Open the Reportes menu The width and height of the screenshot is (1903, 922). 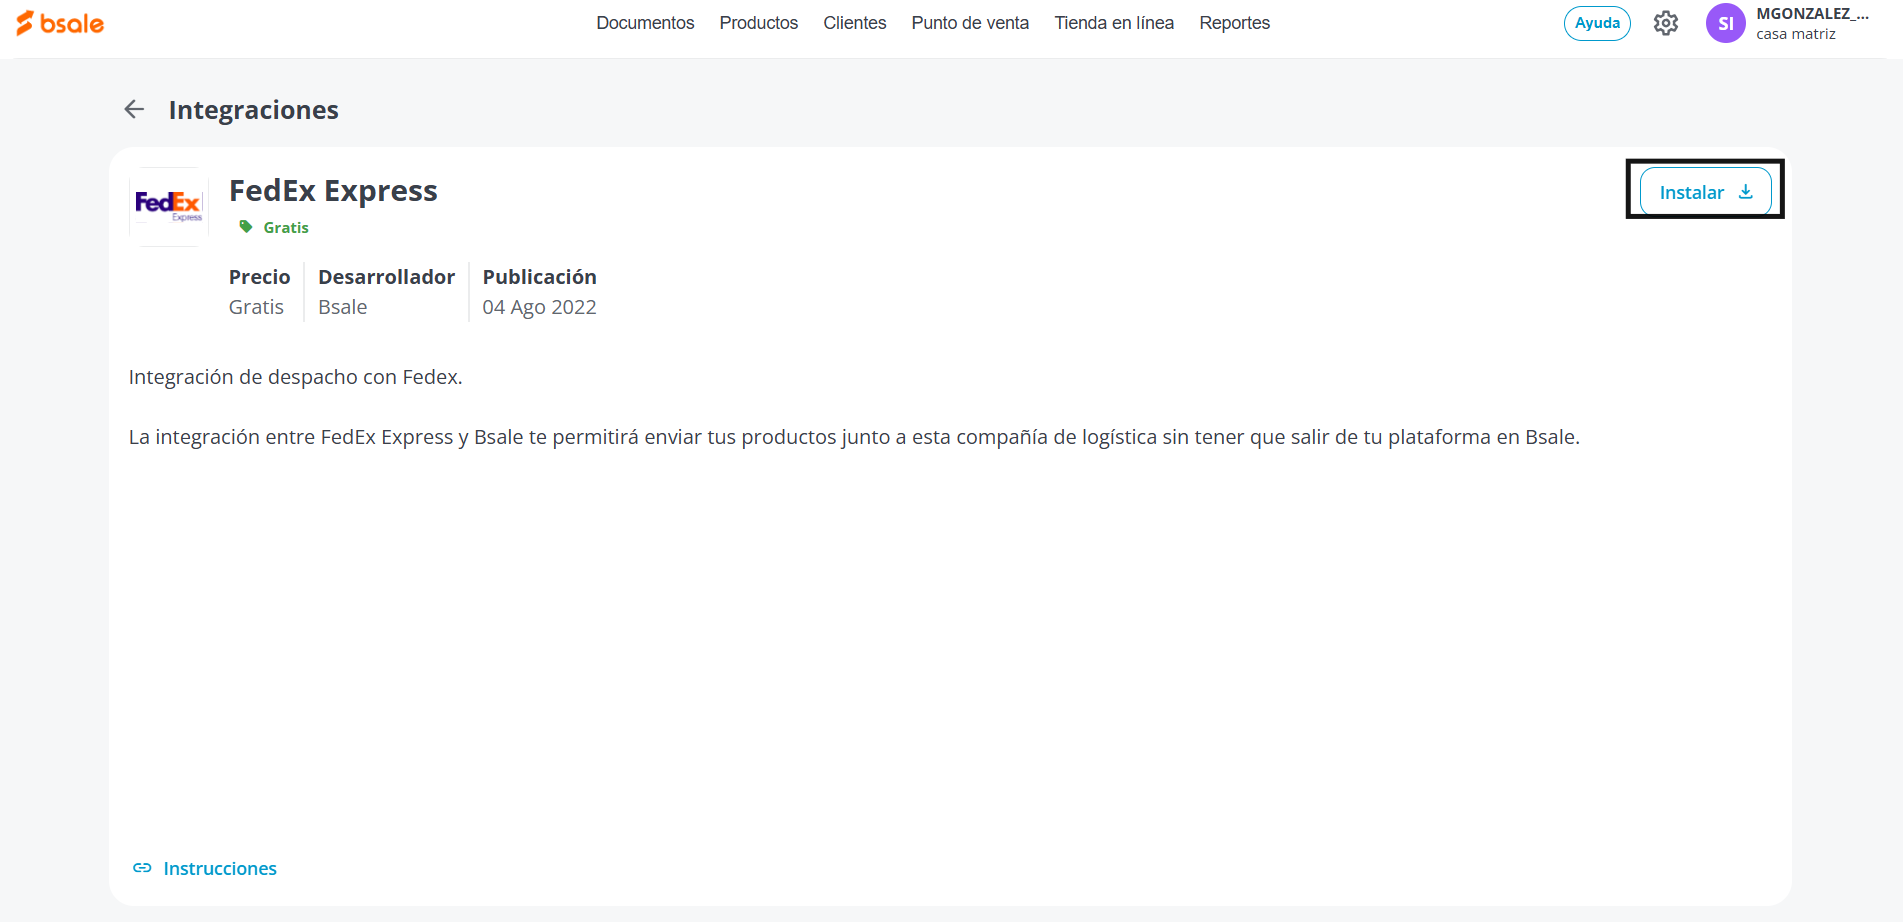pos(1235,23)
